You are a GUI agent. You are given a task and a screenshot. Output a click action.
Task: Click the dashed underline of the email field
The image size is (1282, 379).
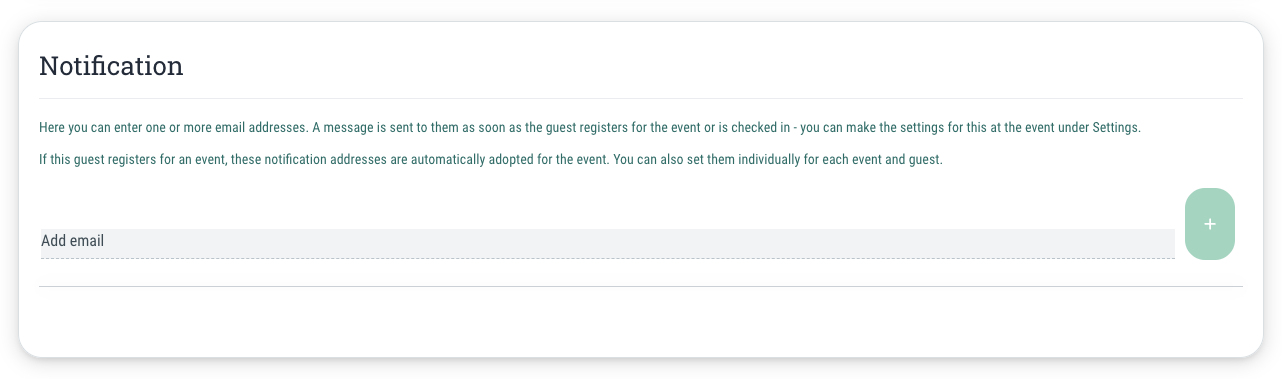click(607, 258)
